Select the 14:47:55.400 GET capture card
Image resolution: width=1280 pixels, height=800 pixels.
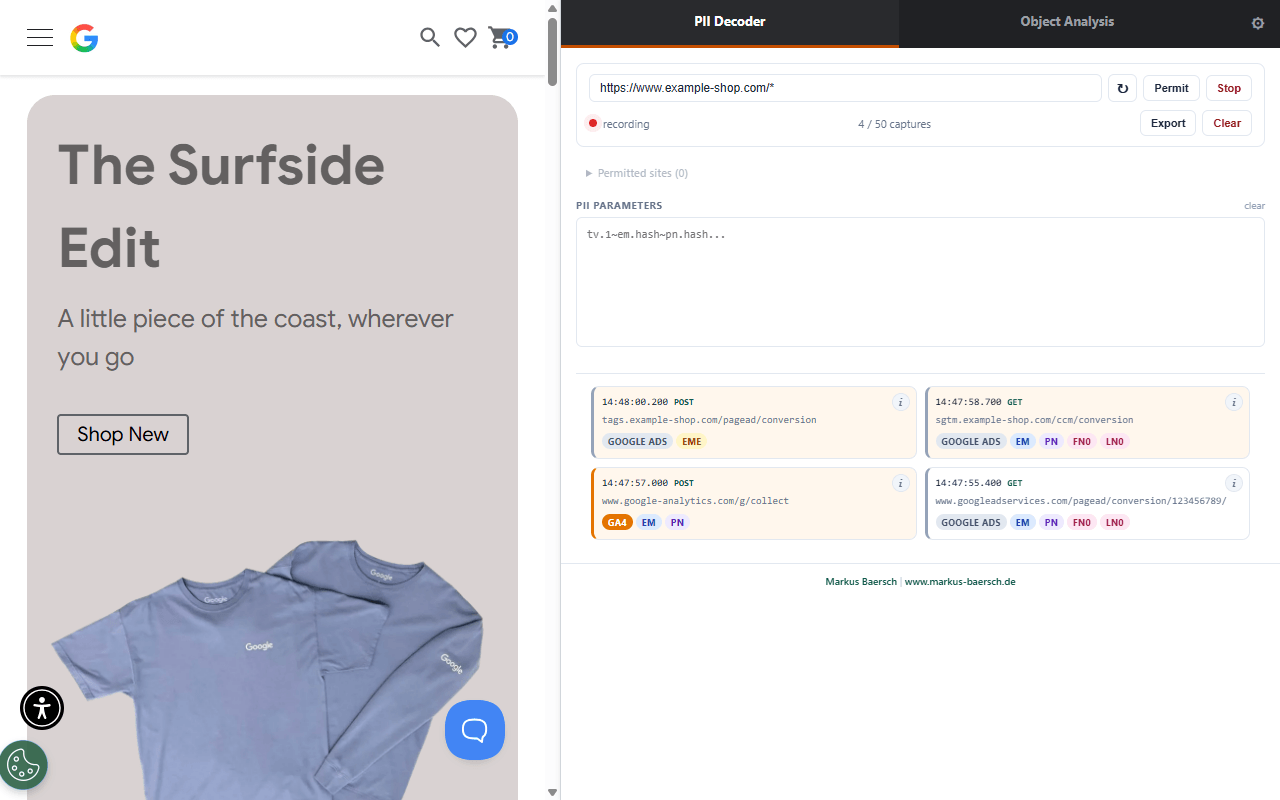pos(1087,503)
